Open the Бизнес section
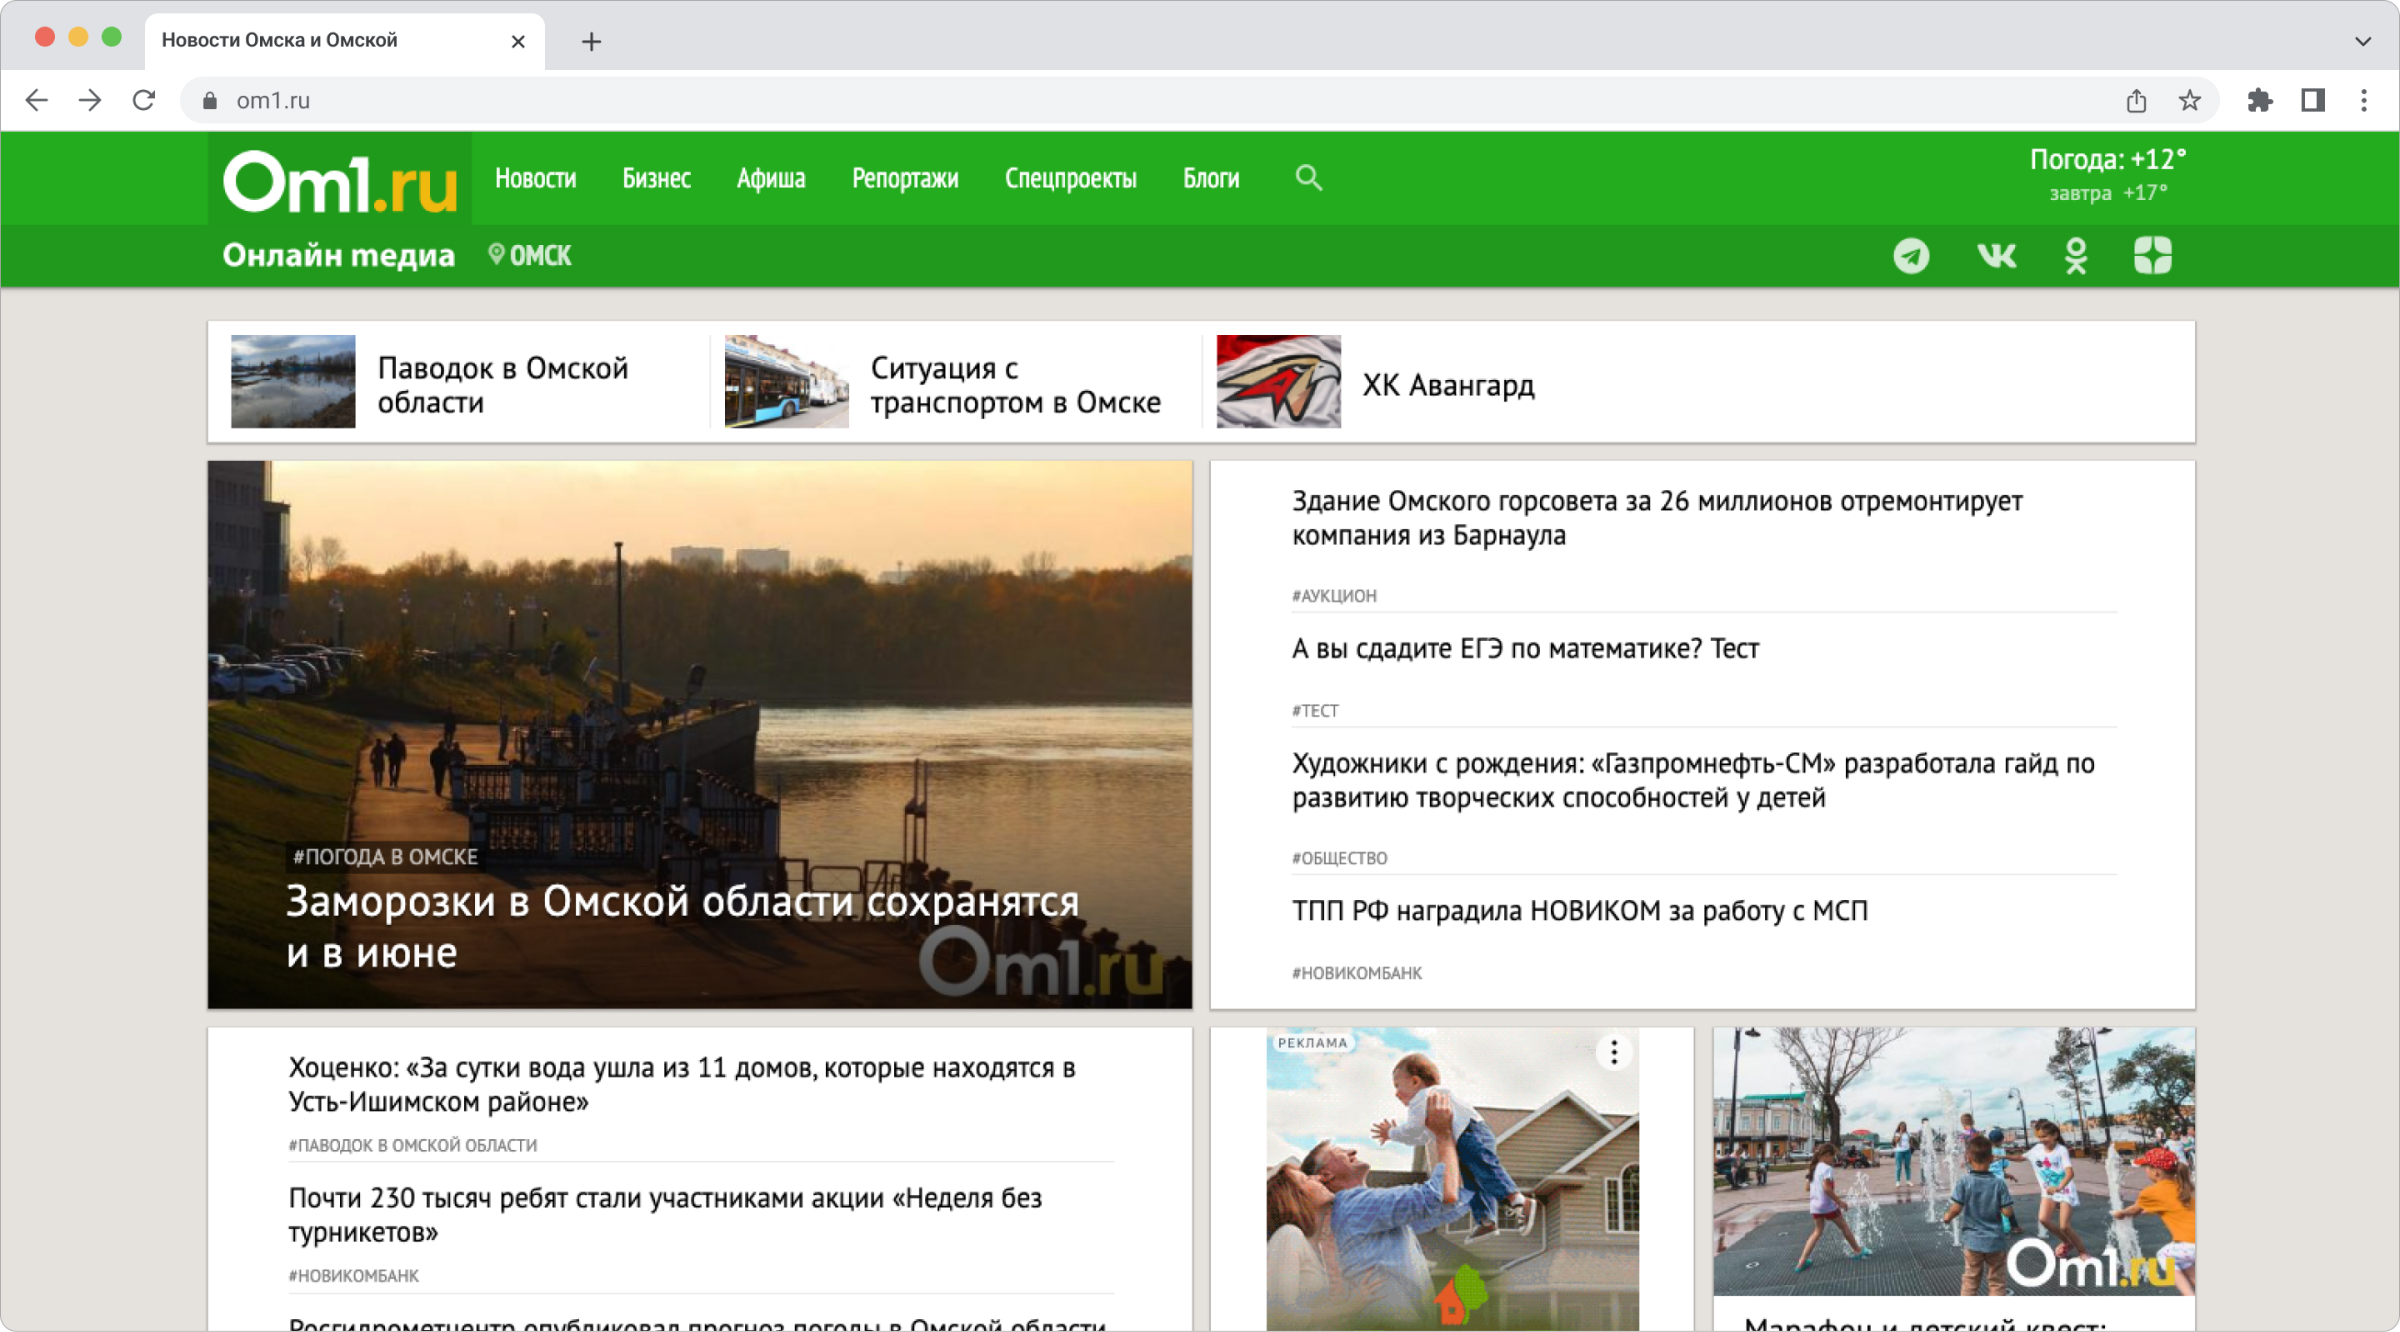The image size is (2400, 1332). (x=656, y=178)
